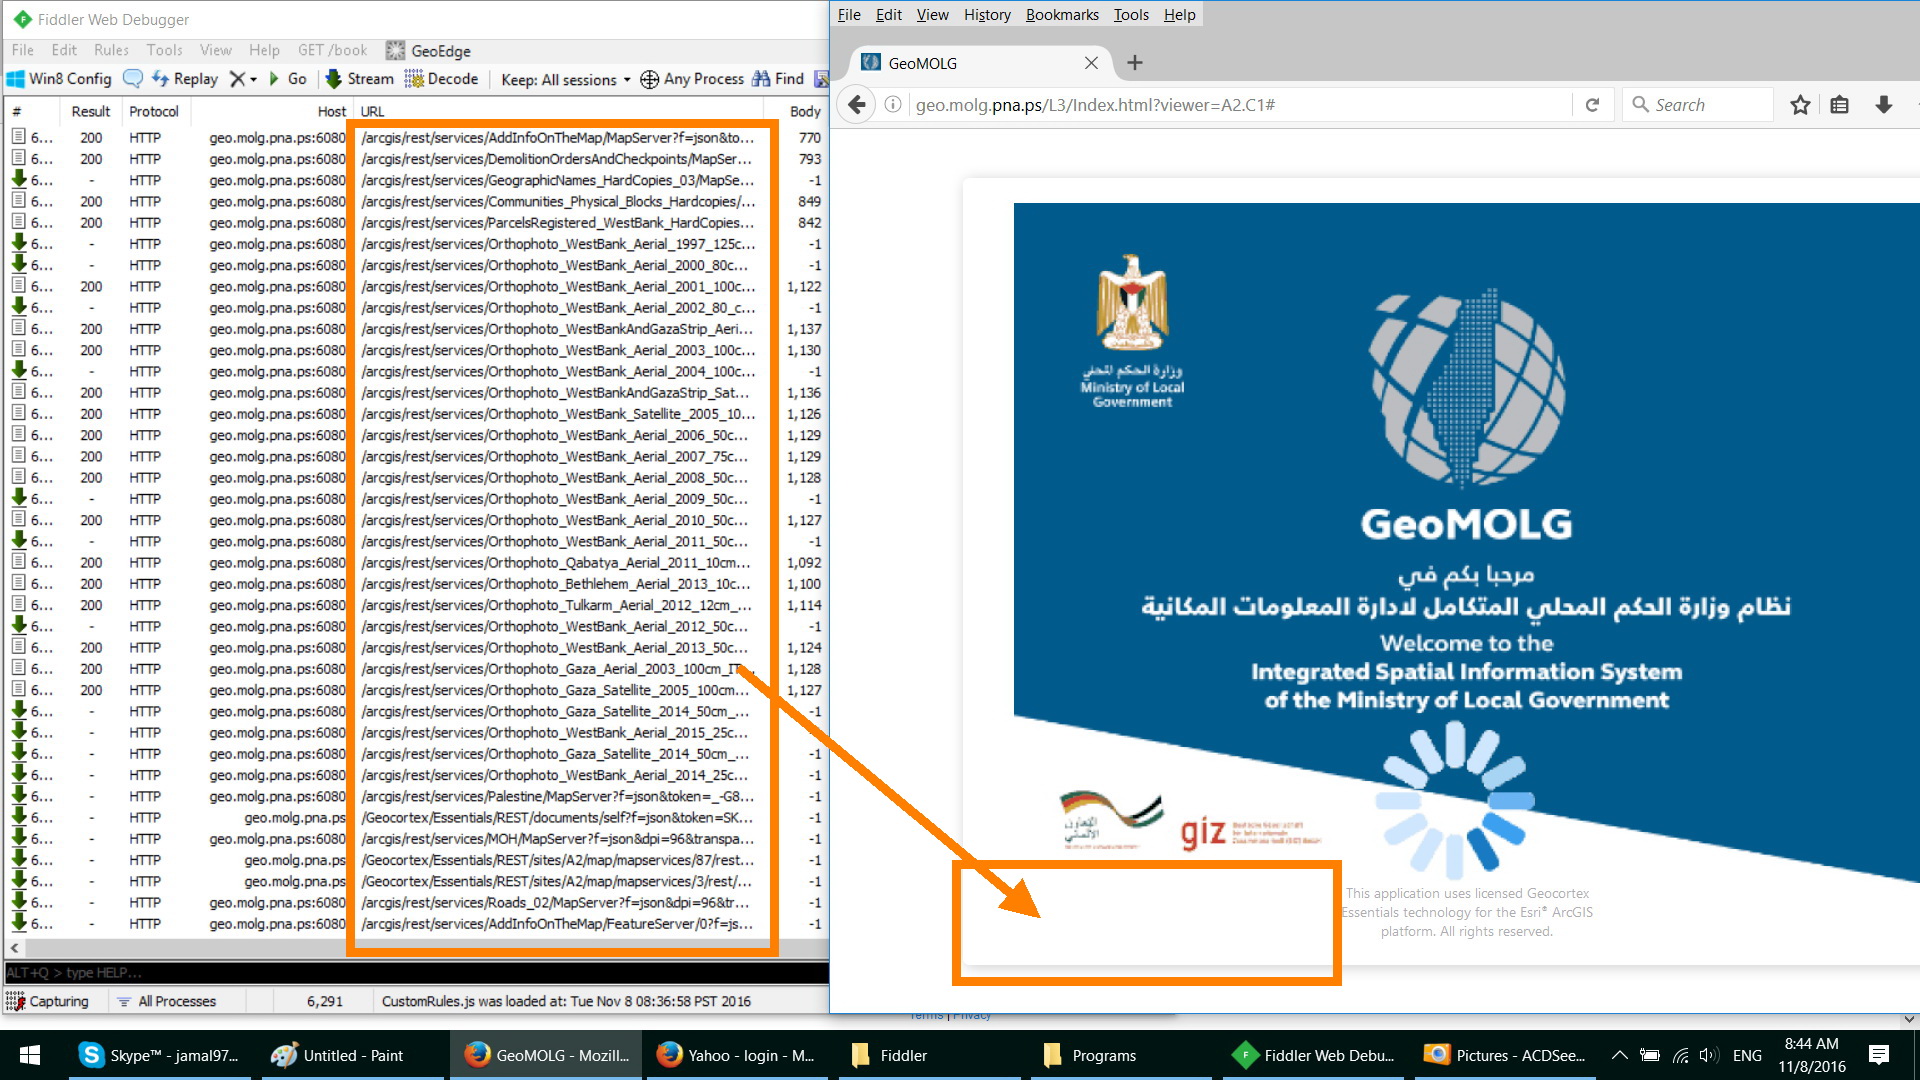Open Programs folder from taskbar
The width and height of the screenshot is (1920, 1080).
(x=1120, y=1055)
